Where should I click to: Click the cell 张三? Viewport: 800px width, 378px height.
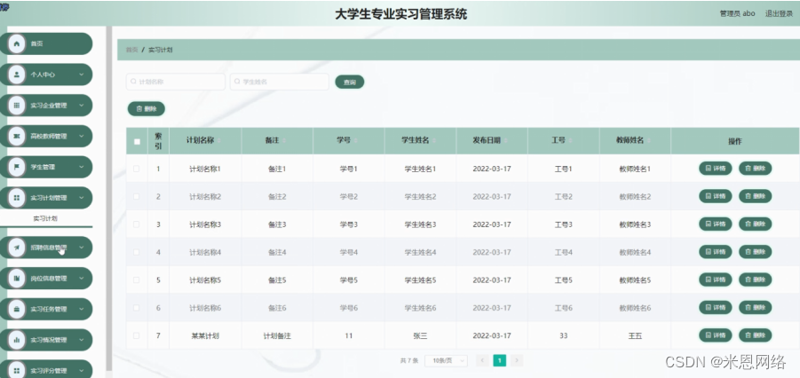point(420,336)
